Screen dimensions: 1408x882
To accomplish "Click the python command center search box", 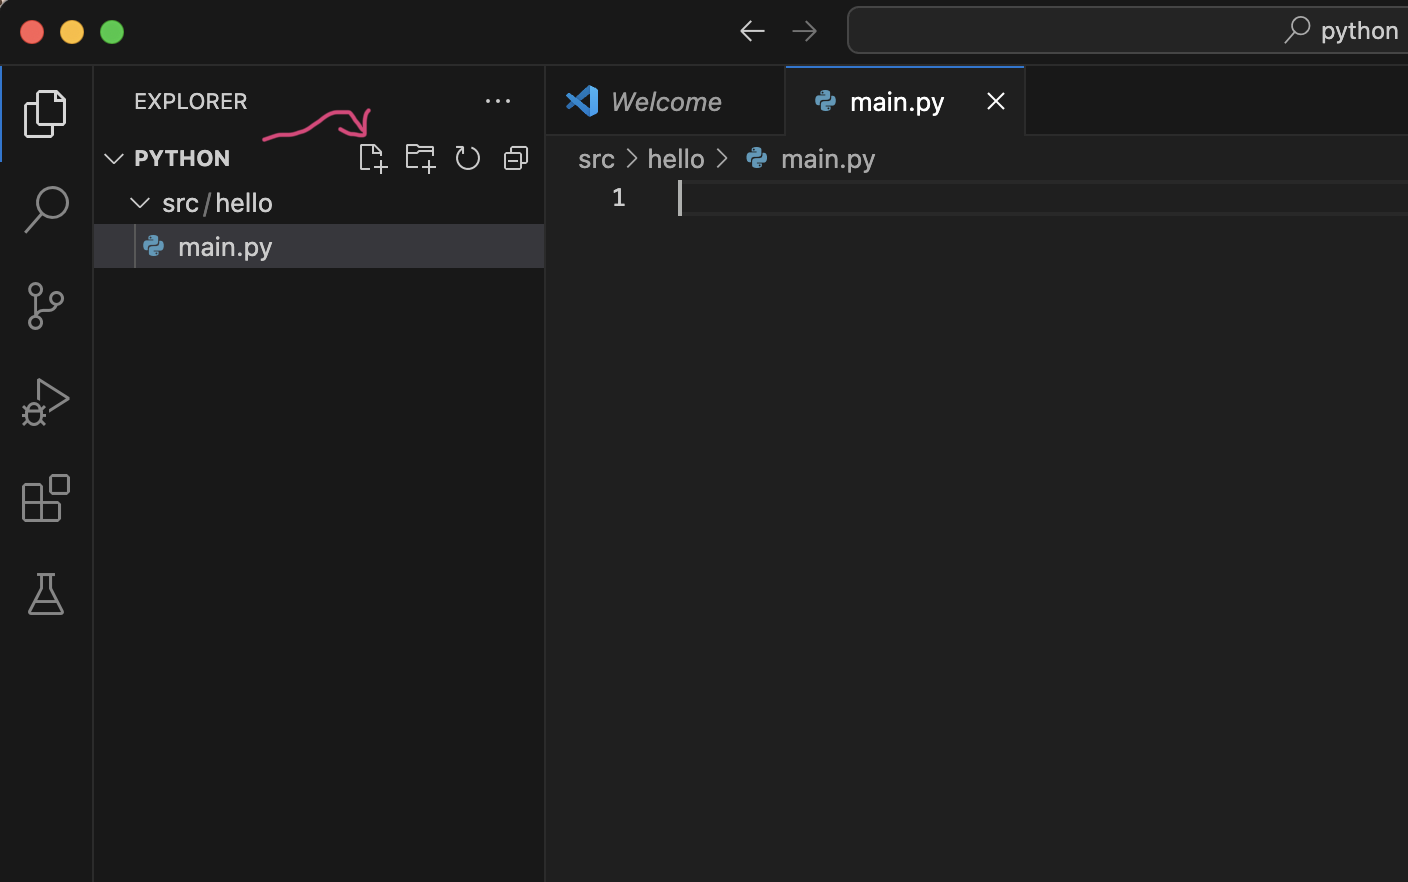I will [1127, 31].
